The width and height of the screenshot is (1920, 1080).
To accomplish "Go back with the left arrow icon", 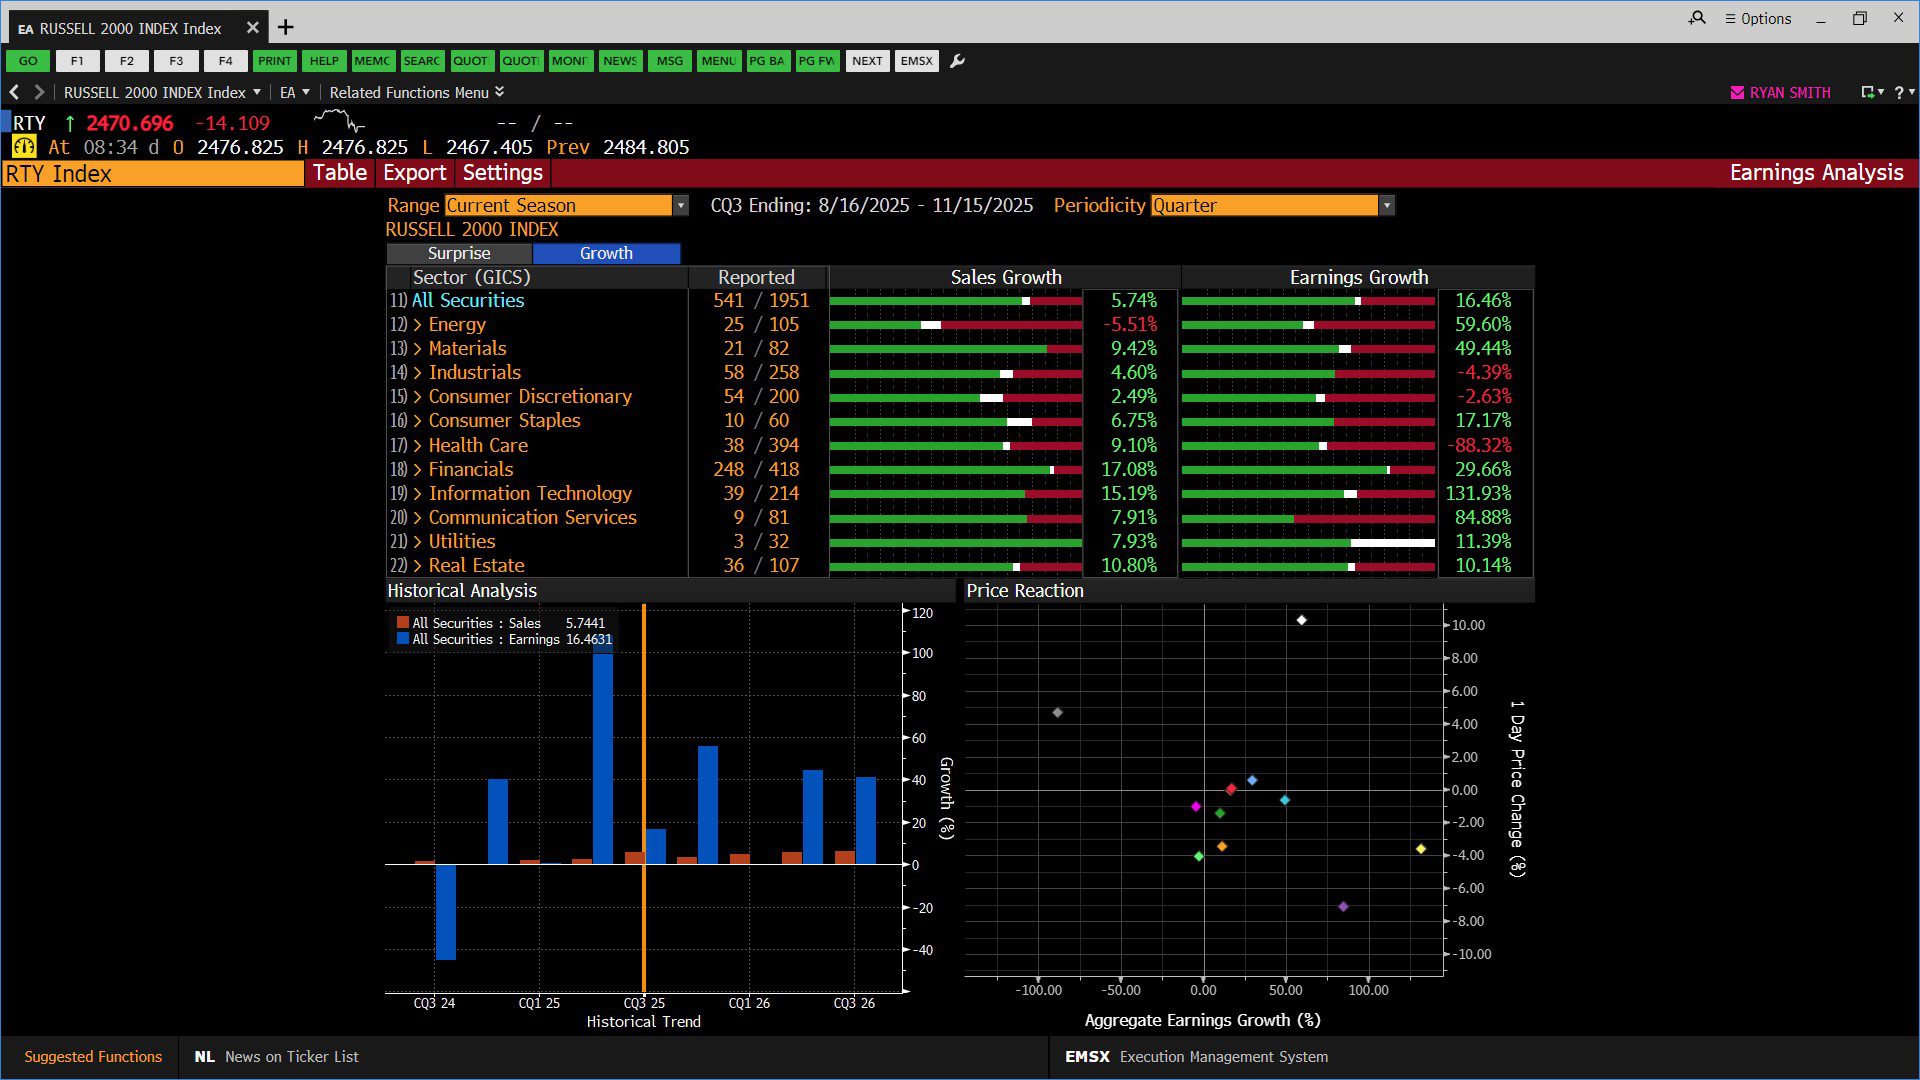I will tap(14, 92).
